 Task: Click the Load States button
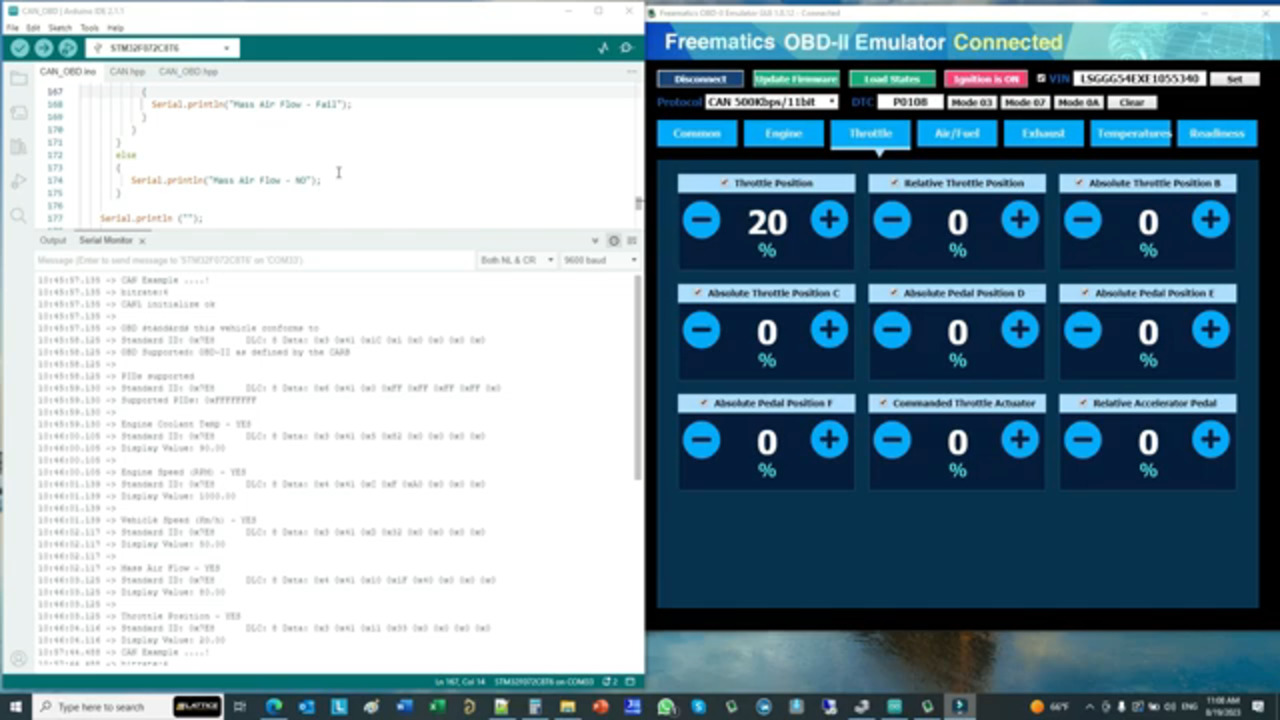892,79
